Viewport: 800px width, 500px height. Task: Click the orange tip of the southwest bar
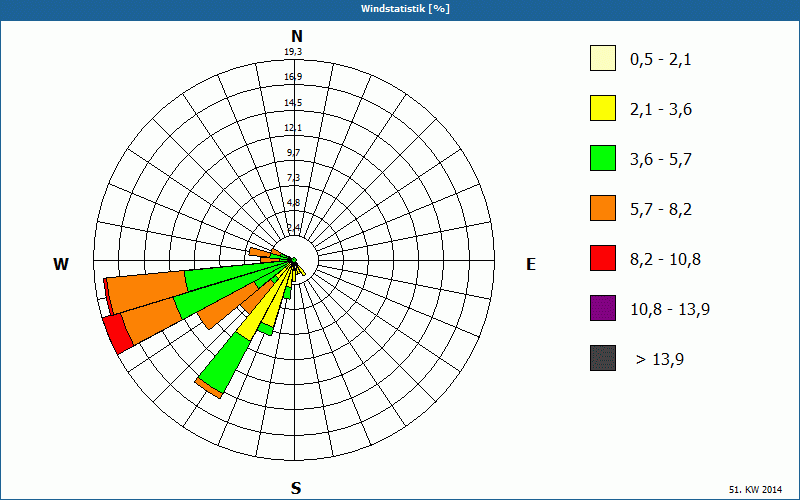209,389
